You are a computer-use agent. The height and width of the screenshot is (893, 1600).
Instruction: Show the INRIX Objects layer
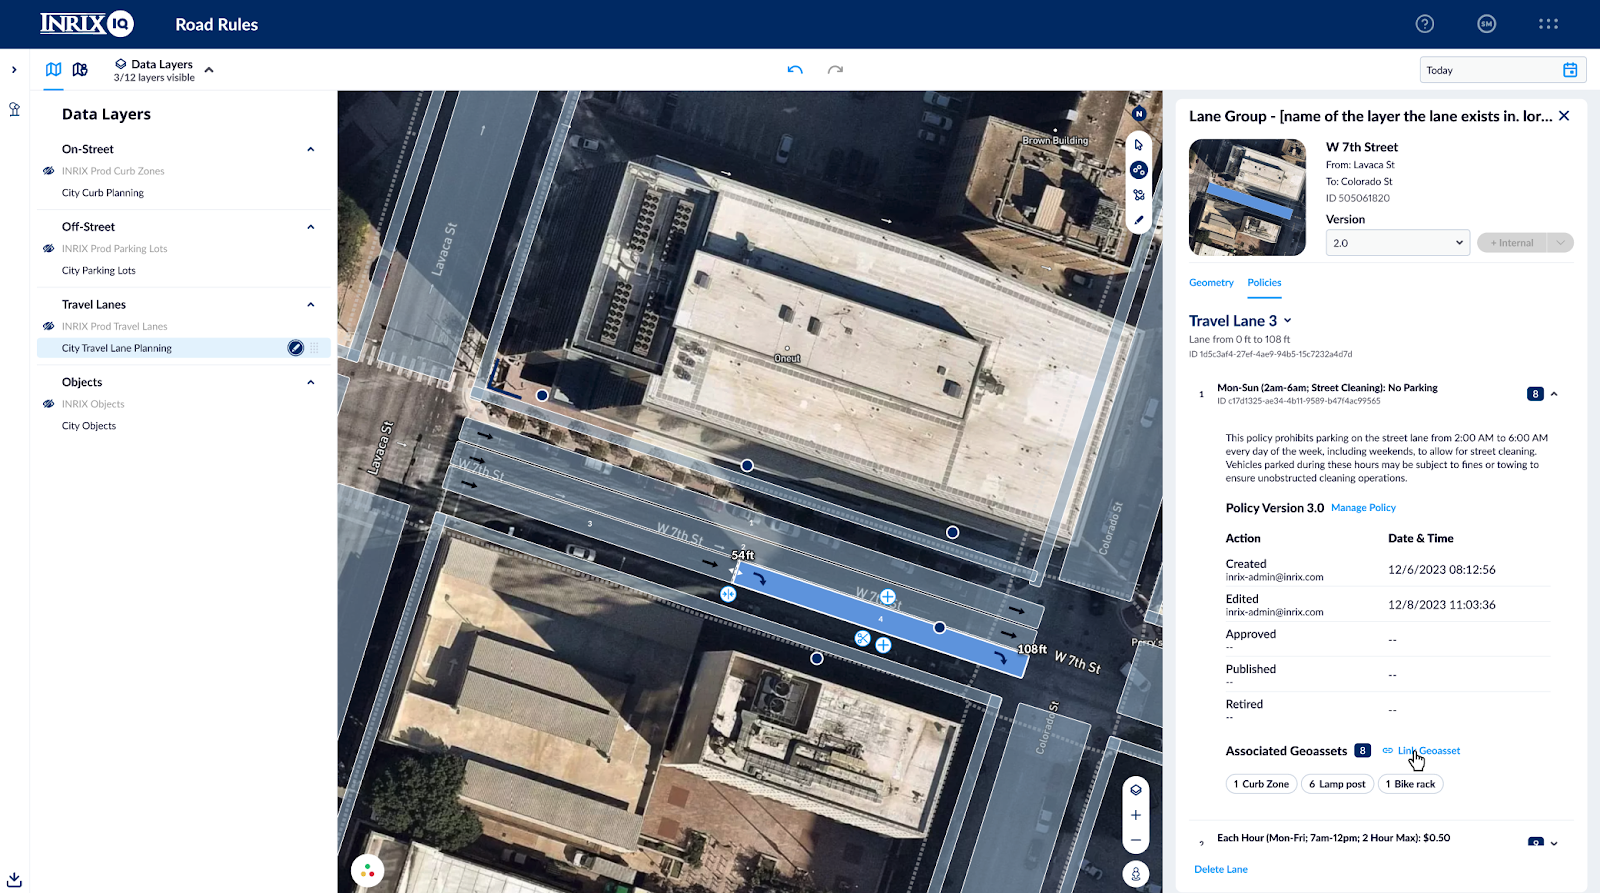pos(49,404)
